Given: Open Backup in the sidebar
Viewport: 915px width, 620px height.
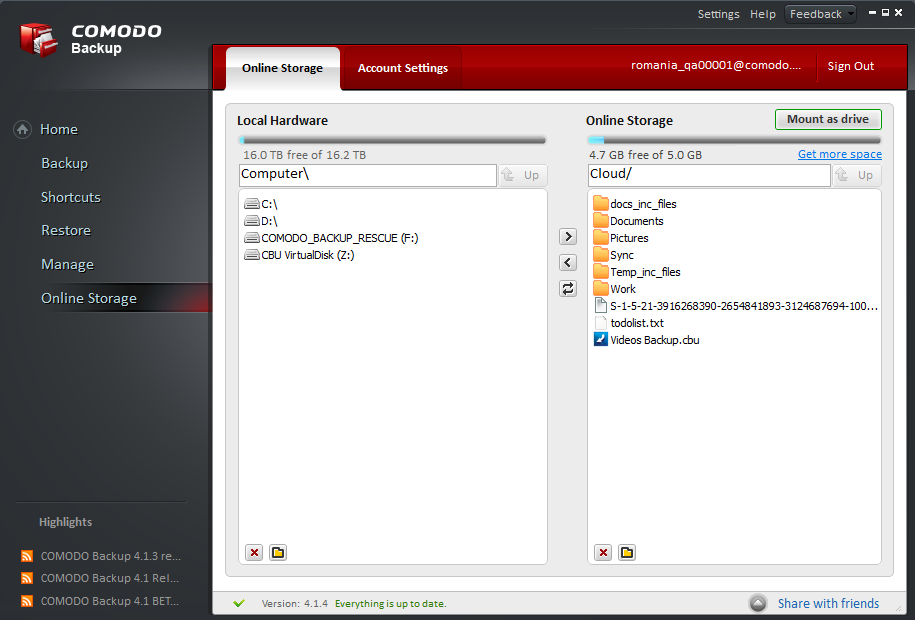Looking at the screenshot, I should pos(65,163).
